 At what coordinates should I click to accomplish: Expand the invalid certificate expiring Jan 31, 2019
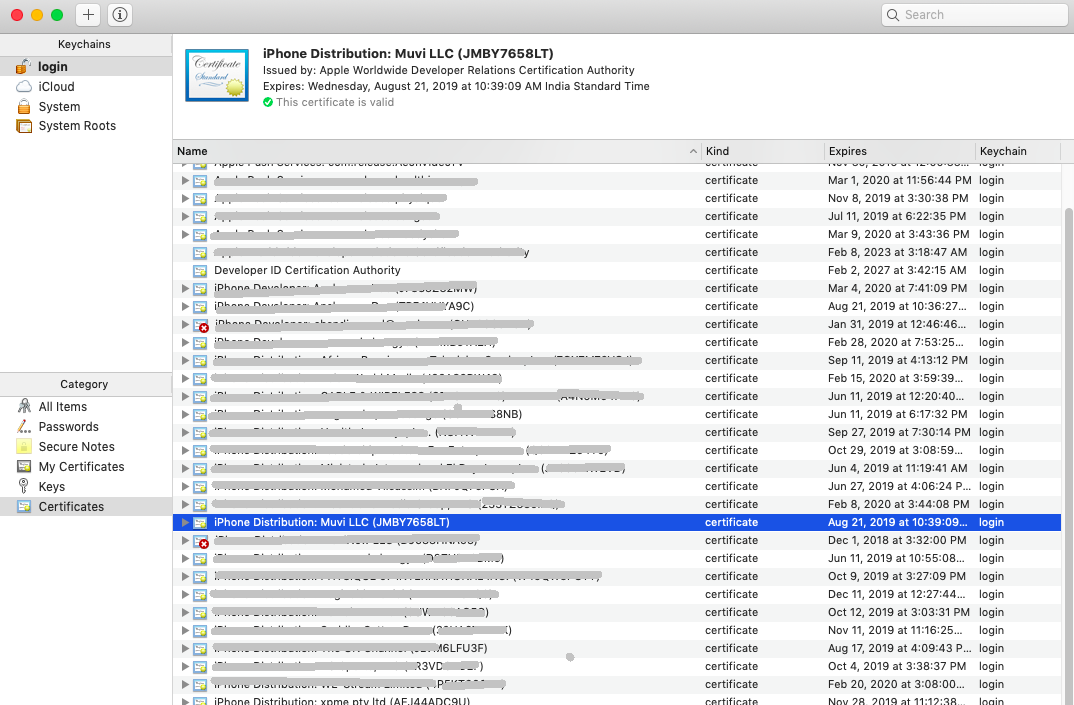coord(184,324)
